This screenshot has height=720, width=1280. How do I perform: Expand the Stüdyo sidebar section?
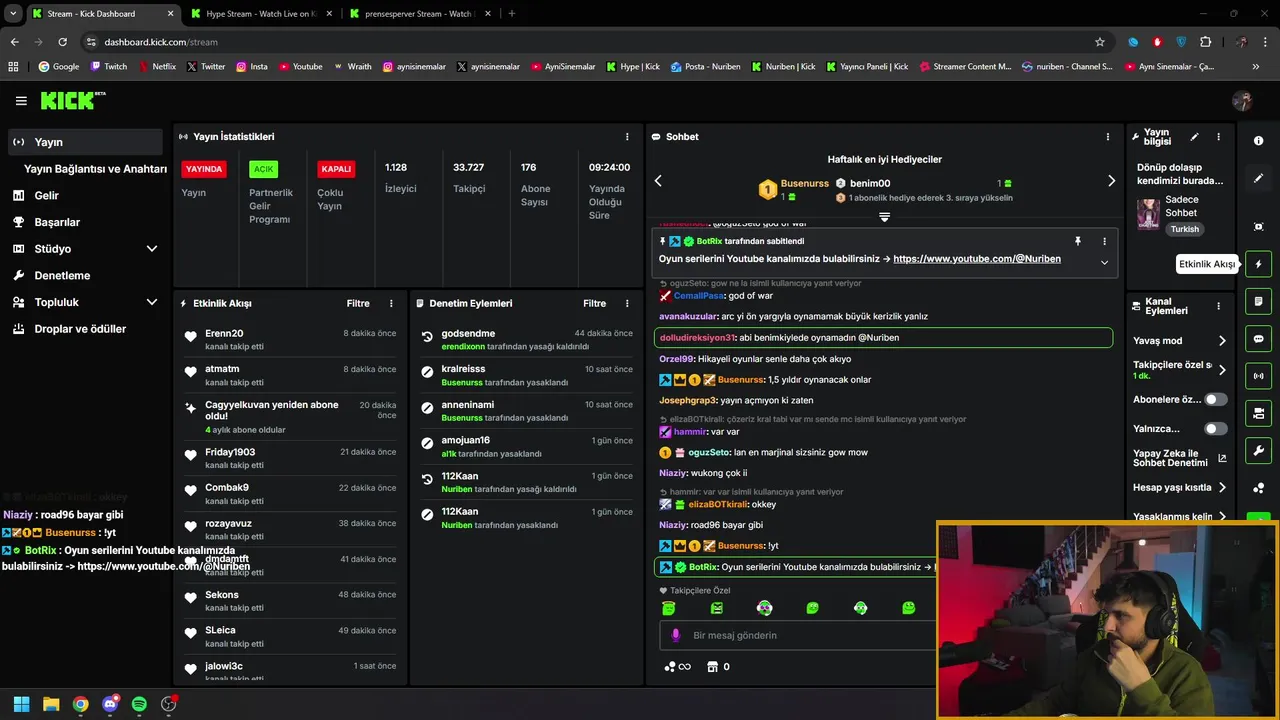(x=152, y=249)
